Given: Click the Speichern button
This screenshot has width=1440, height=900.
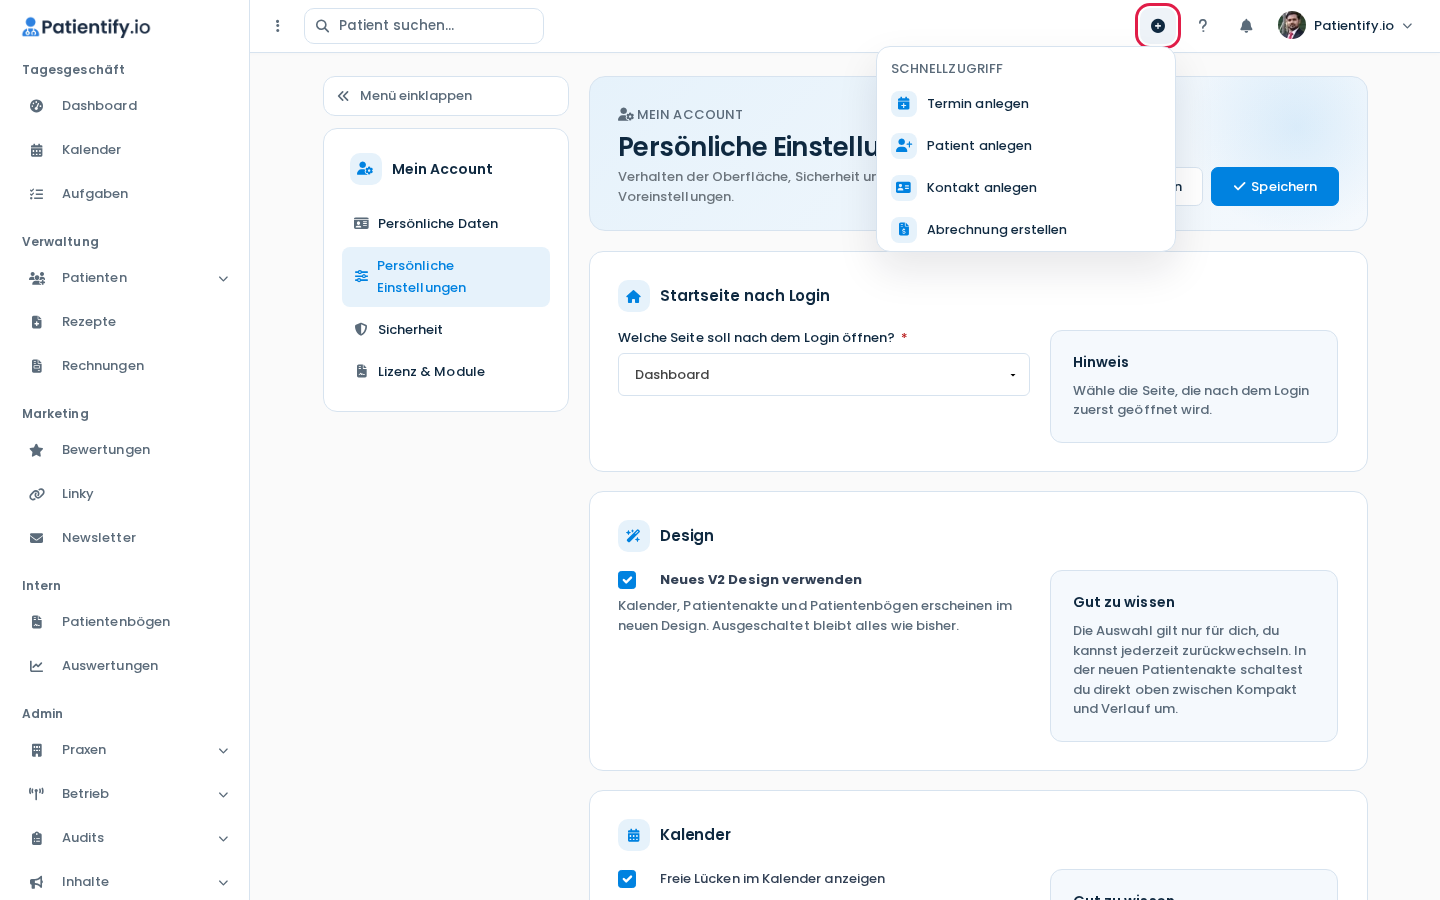Looking at the screenshot, I should (1275, 187).
